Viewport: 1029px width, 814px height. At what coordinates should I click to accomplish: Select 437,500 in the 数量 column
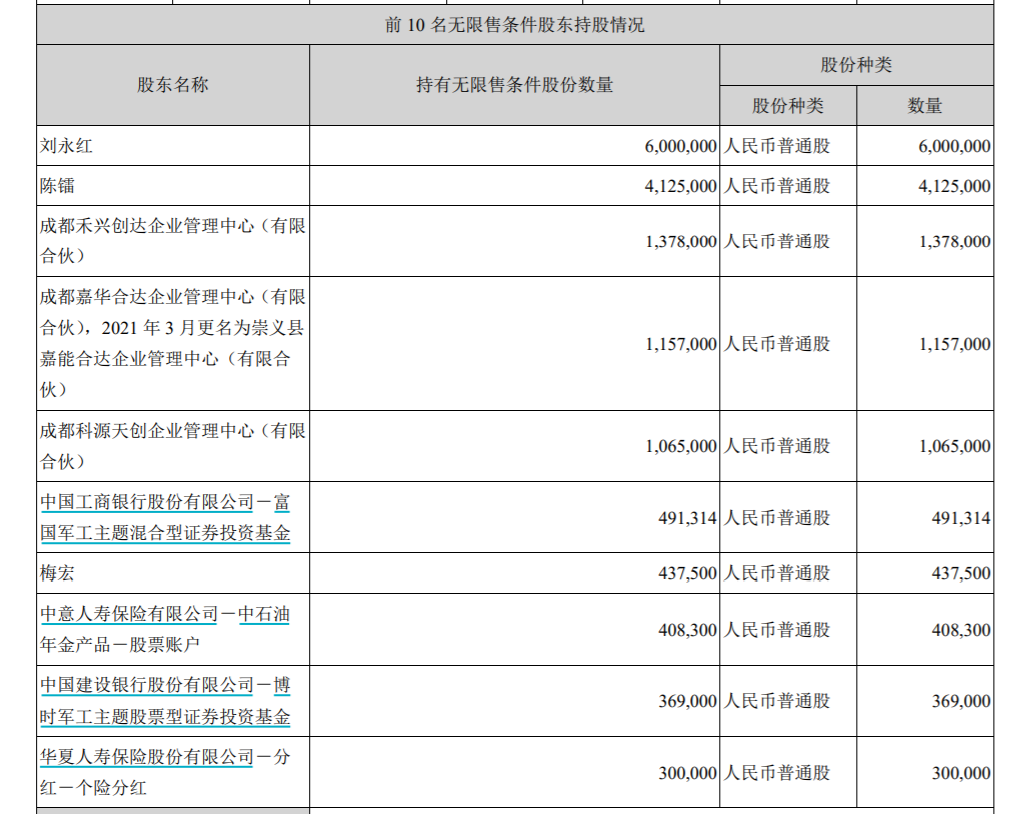pos(961,573)
